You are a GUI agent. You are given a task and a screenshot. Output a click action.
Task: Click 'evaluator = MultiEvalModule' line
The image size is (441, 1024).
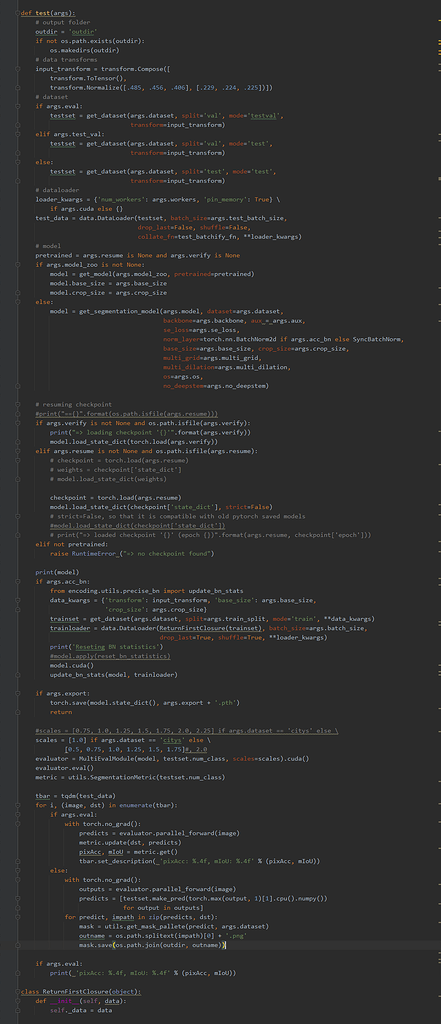[x=172, y=757]
